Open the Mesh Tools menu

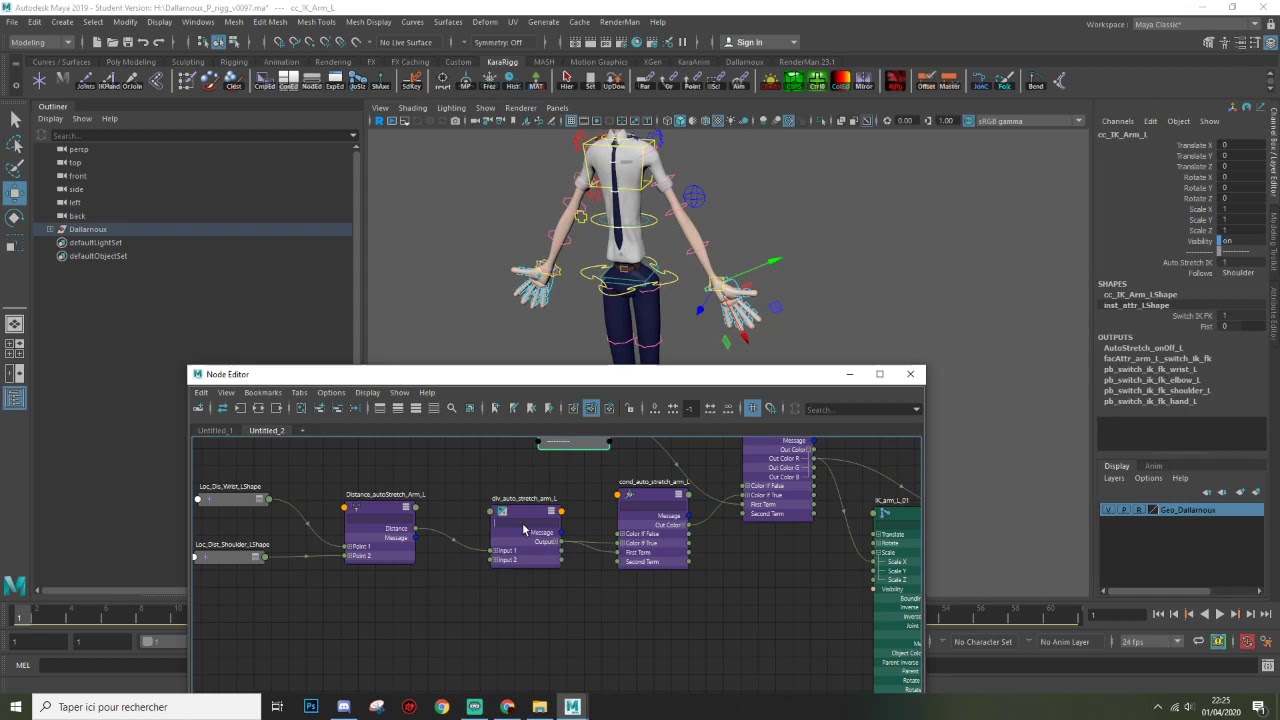coord(315,22)
